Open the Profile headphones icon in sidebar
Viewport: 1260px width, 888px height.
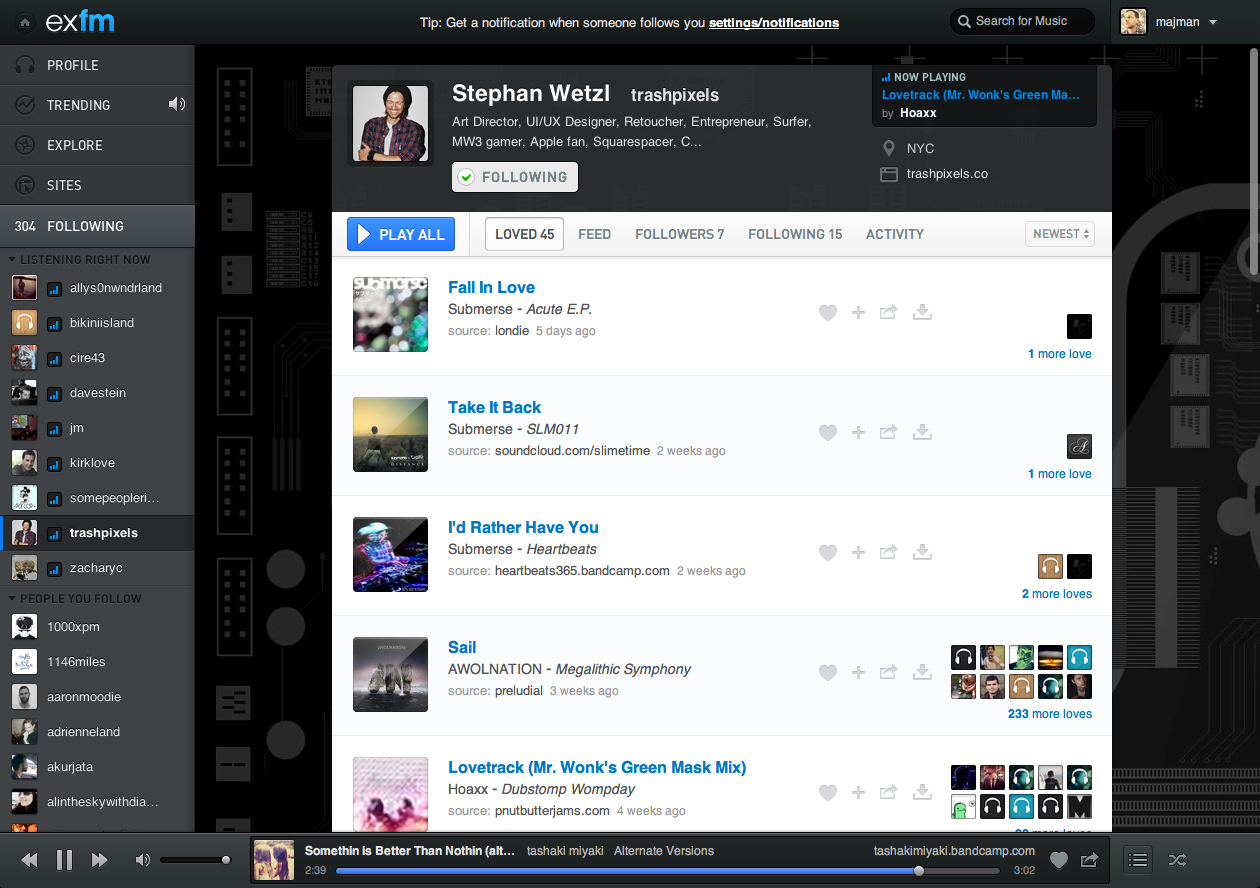[26, 65]
